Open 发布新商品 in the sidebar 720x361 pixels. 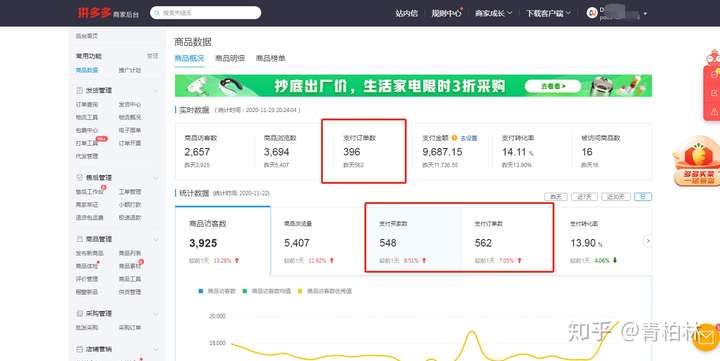point(90,253)
